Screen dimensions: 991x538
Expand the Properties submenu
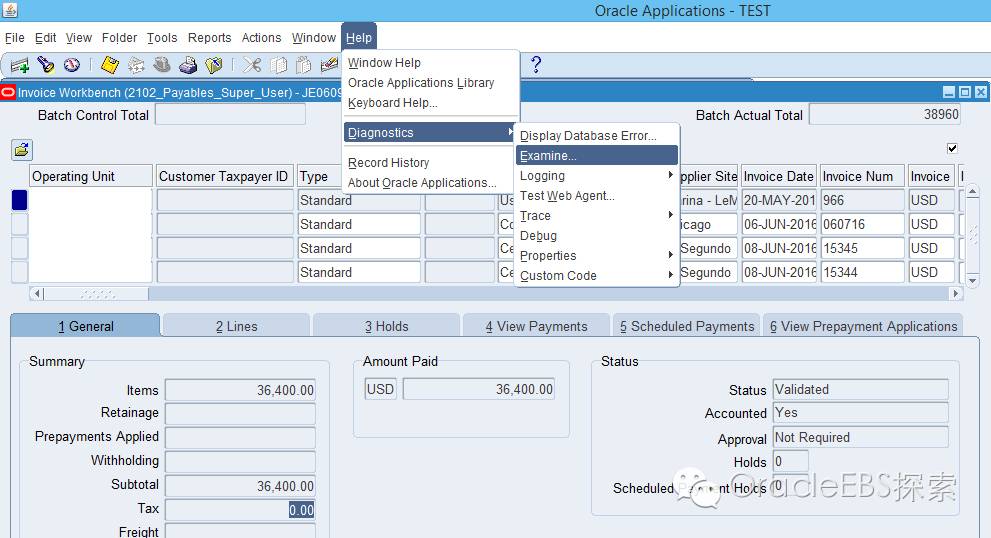pos(597,255)
